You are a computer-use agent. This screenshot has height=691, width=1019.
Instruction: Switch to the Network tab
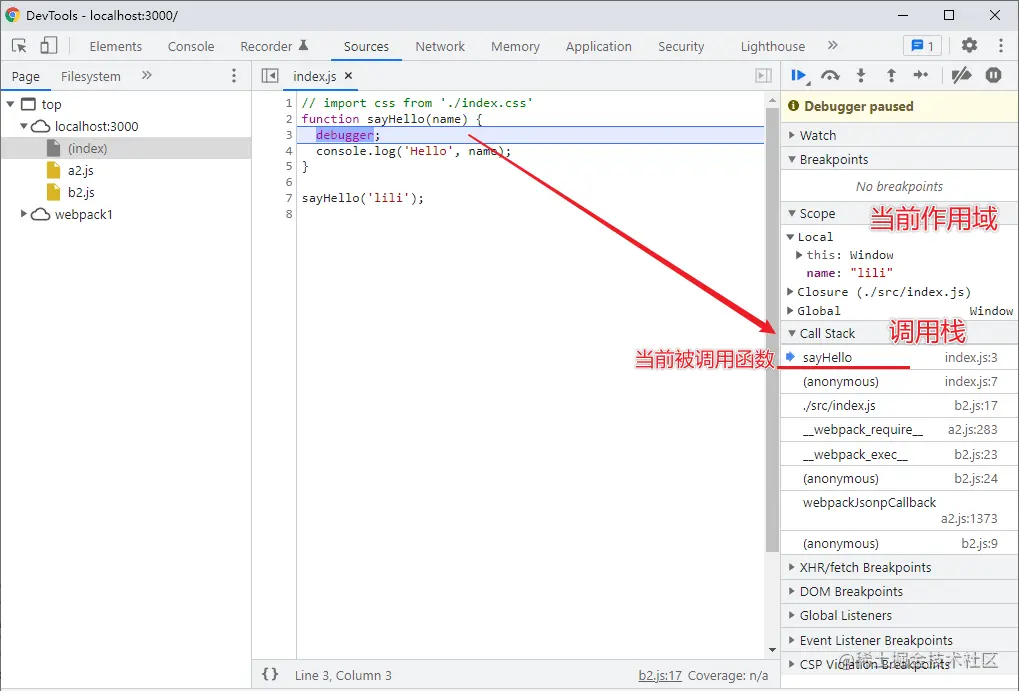click(440, 46)
